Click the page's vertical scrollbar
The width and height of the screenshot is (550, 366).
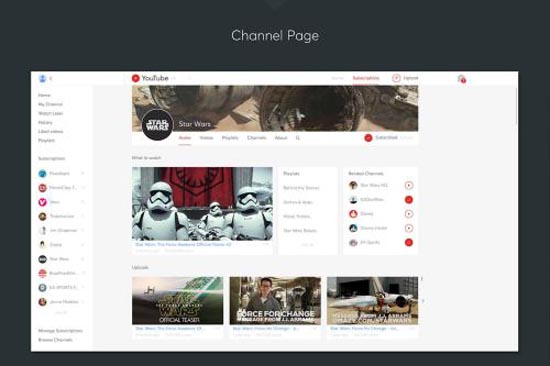[x=516, y=105]
